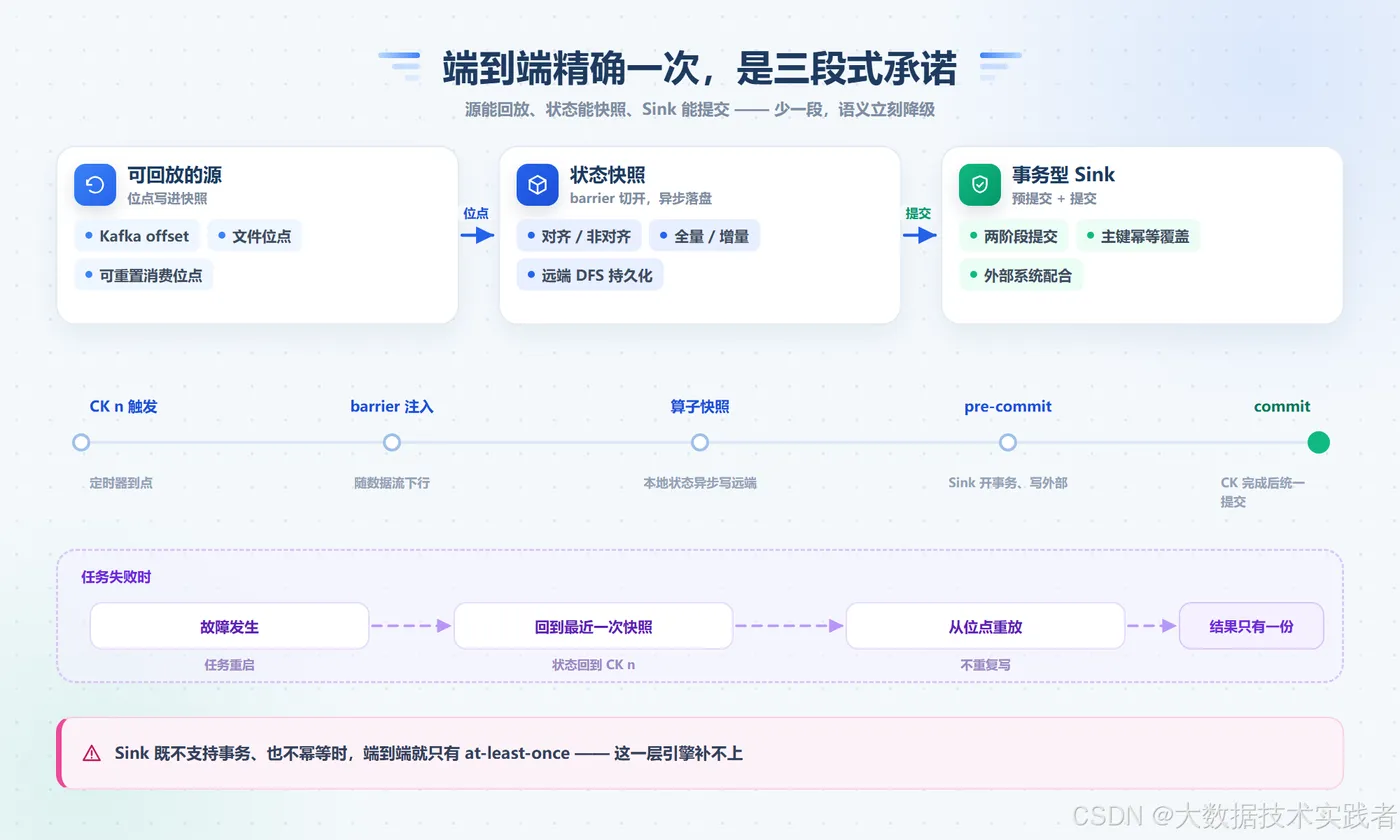
Task: Click the 状态快照 card title
Action: (607, 175)
